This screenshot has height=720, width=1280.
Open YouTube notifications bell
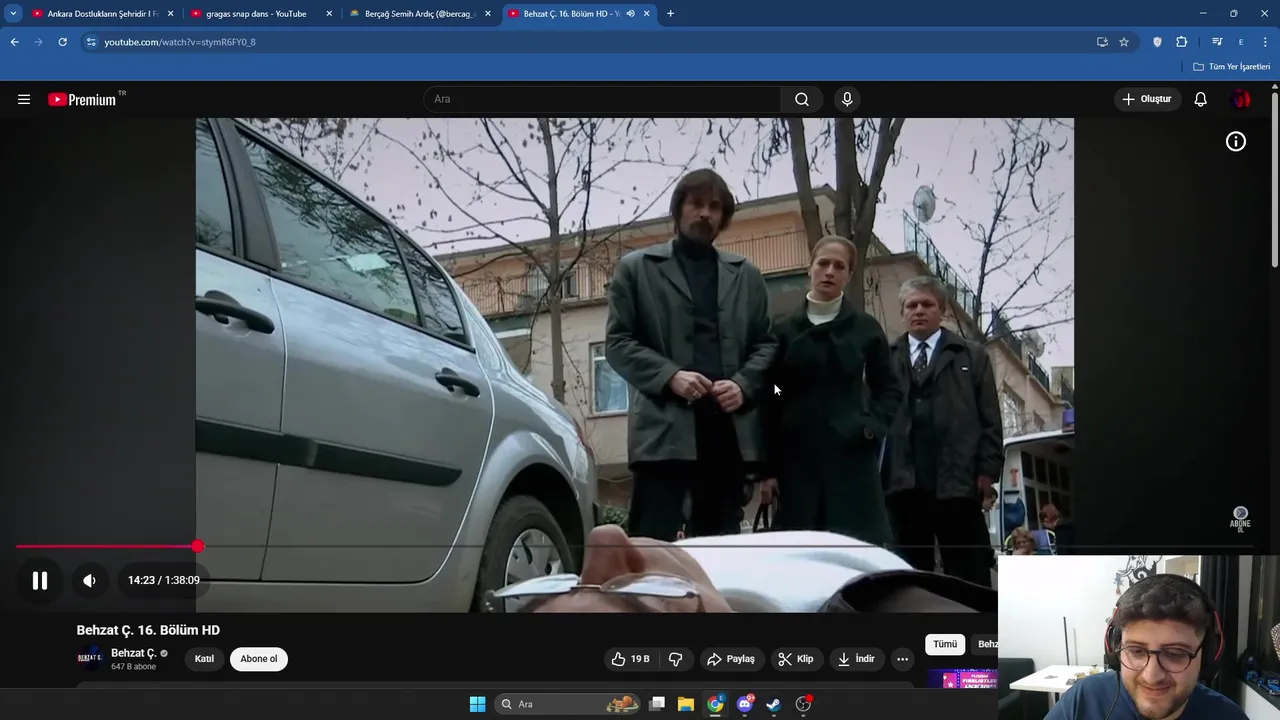[x=1200, y=99]
